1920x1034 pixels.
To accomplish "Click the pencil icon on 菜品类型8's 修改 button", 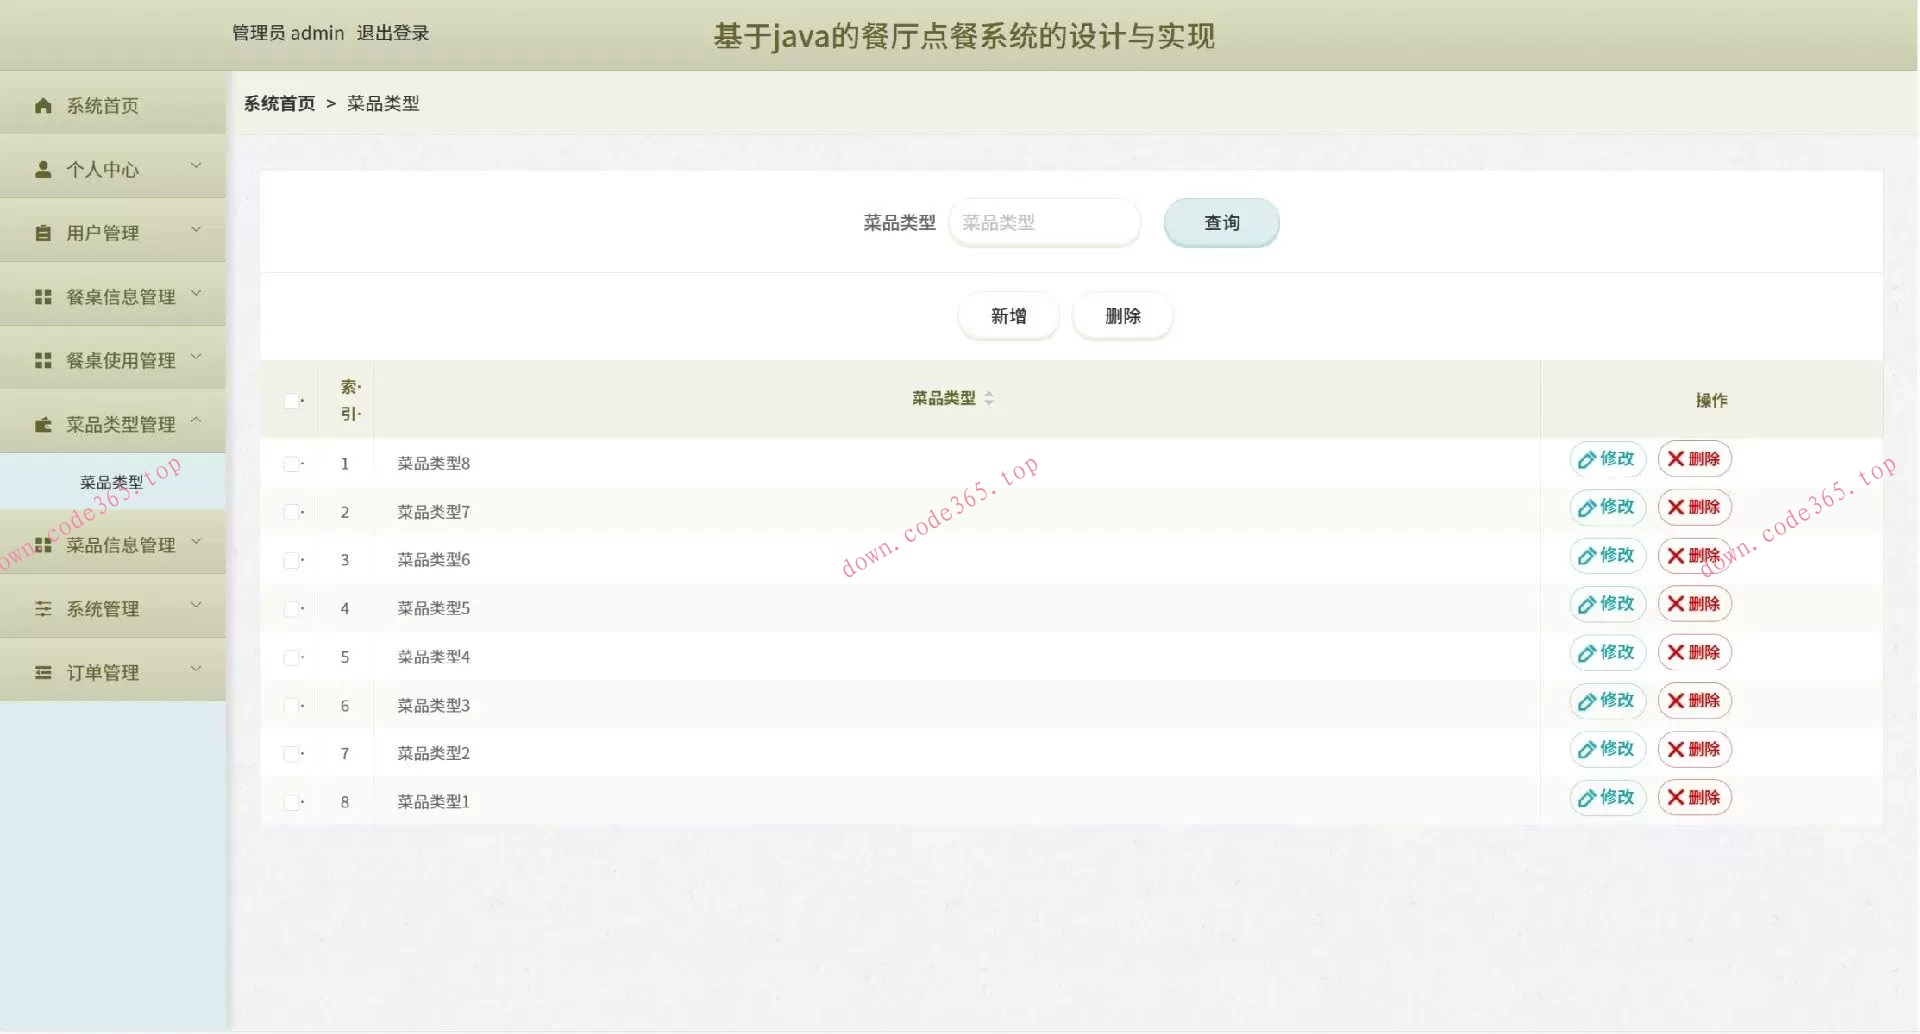I will 1586,459.
